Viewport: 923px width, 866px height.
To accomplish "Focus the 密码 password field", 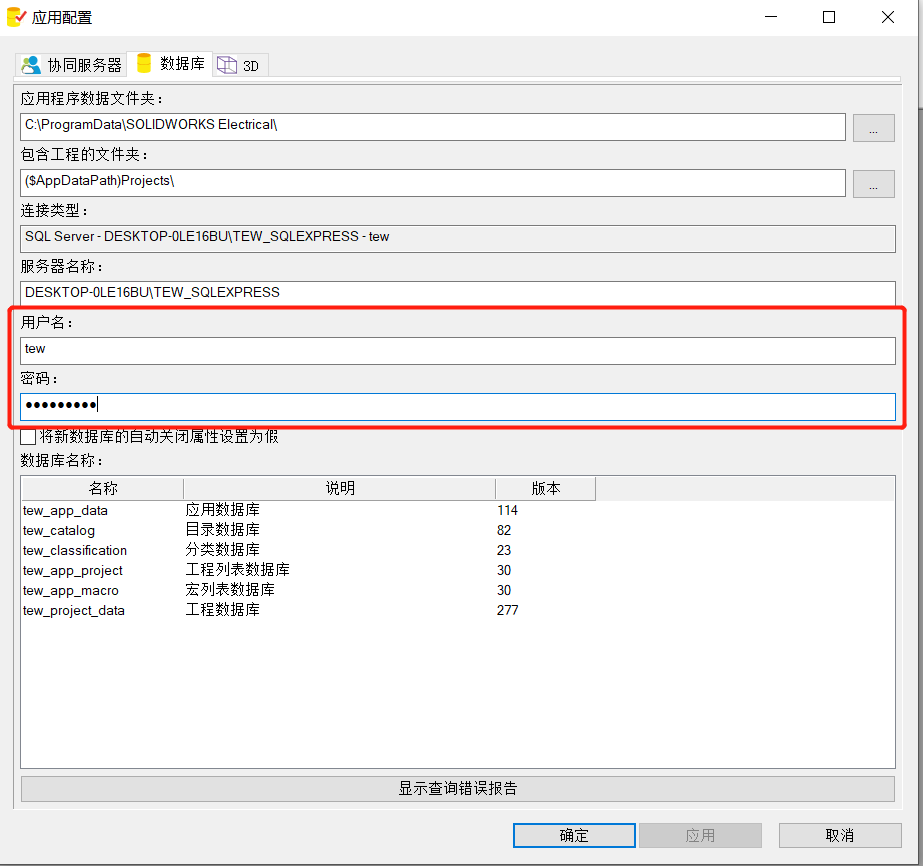I will coord(458,407).
